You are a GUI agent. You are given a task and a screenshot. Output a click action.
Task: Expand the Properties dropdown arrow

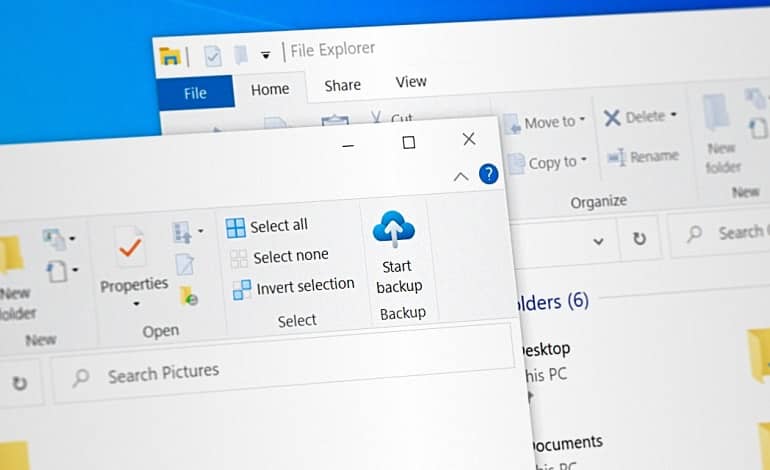(136, 304)
